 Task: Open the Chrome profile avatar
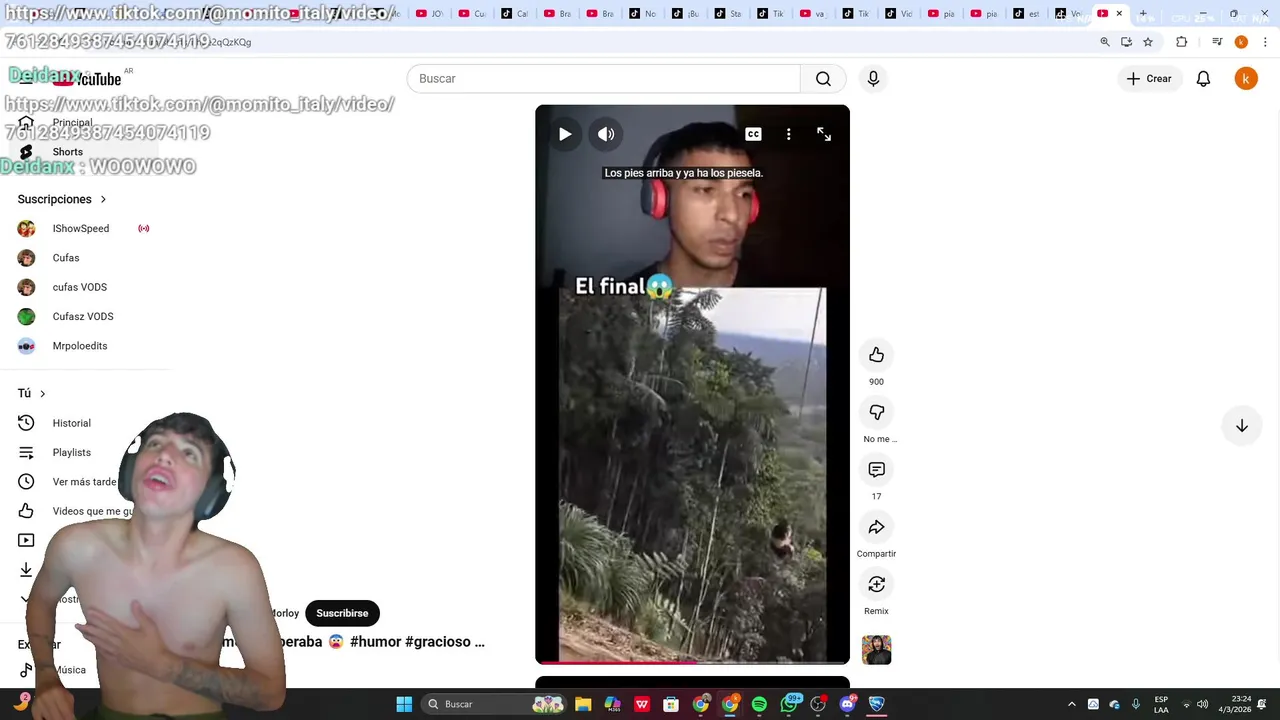click(1241, 42)
